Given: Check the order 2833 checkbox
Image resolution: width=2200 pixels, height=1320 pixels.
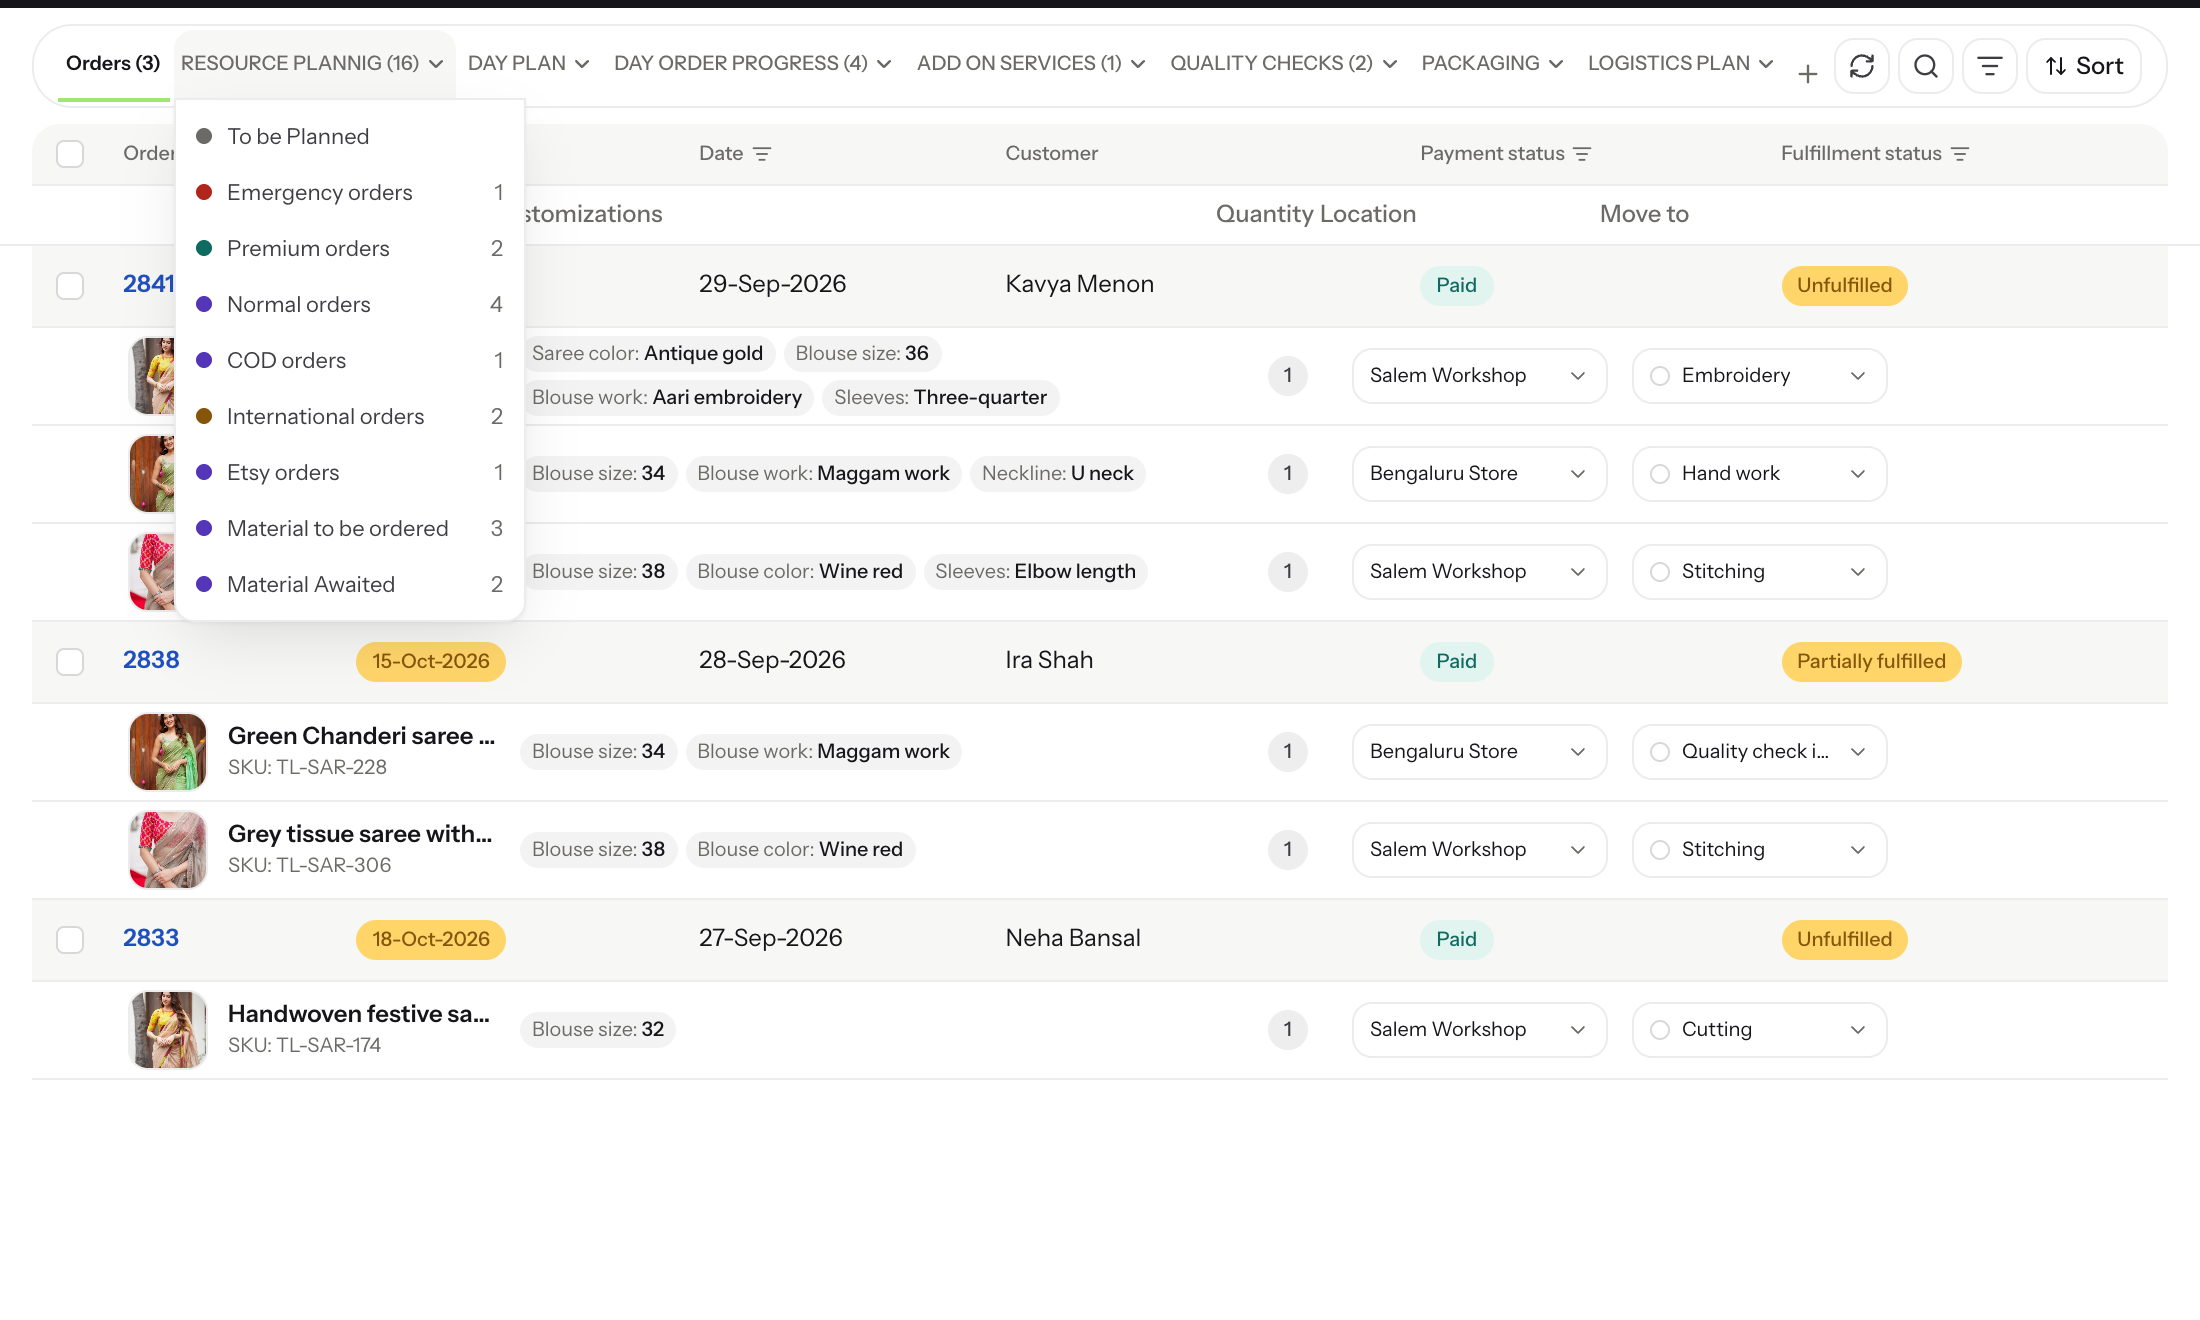Looking at the screenshot, I should coord(70,940).
